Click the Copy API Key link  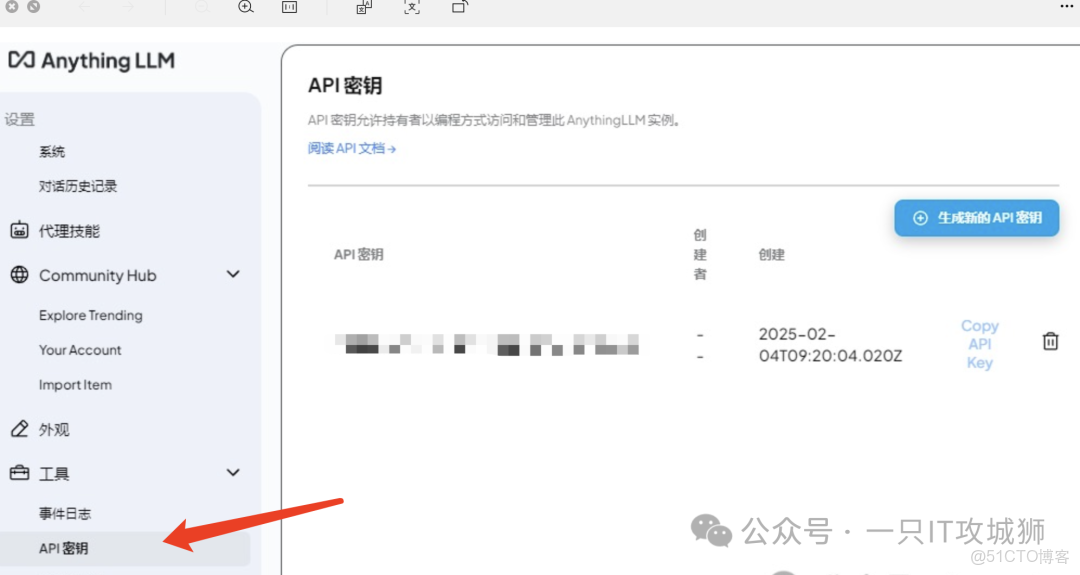tap(979, 344)
